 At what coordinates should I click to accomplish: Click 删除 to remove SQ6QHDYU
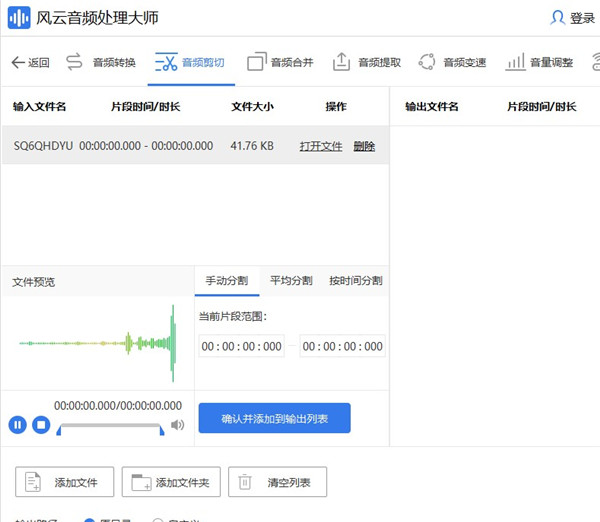[x=364, y=146]
